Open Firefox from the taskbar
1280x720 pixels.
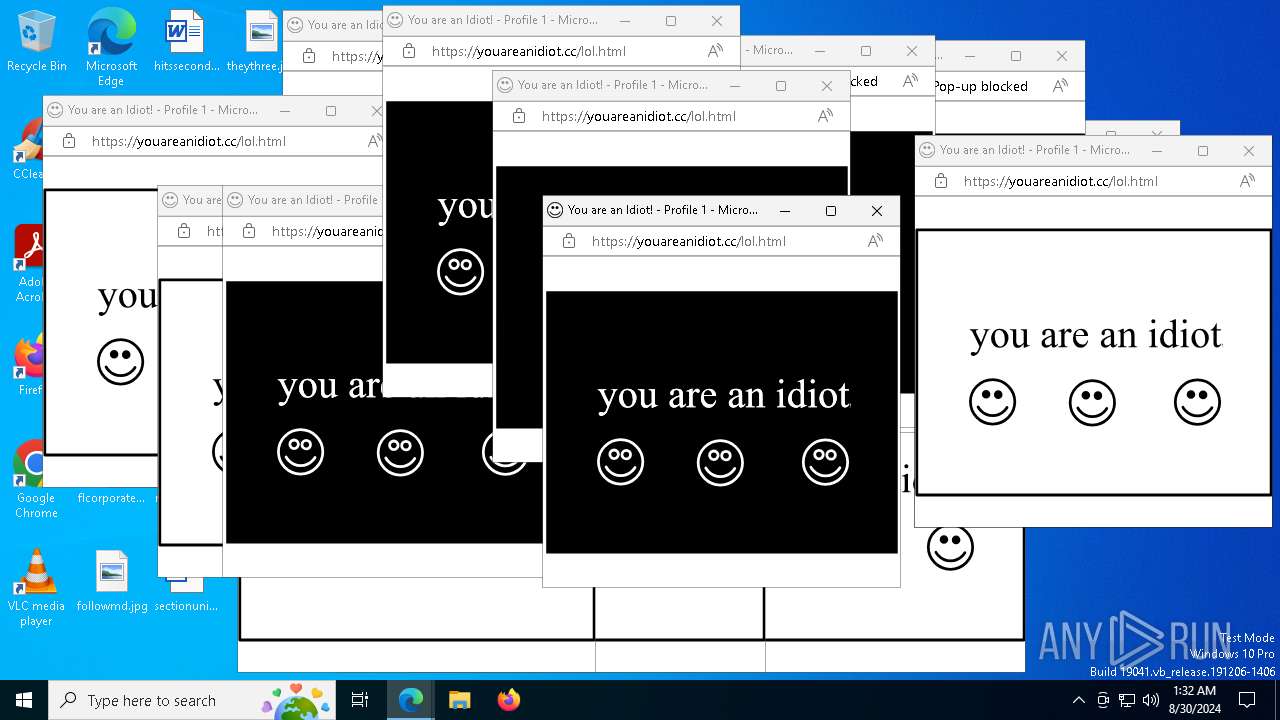(x=508, y=700)
